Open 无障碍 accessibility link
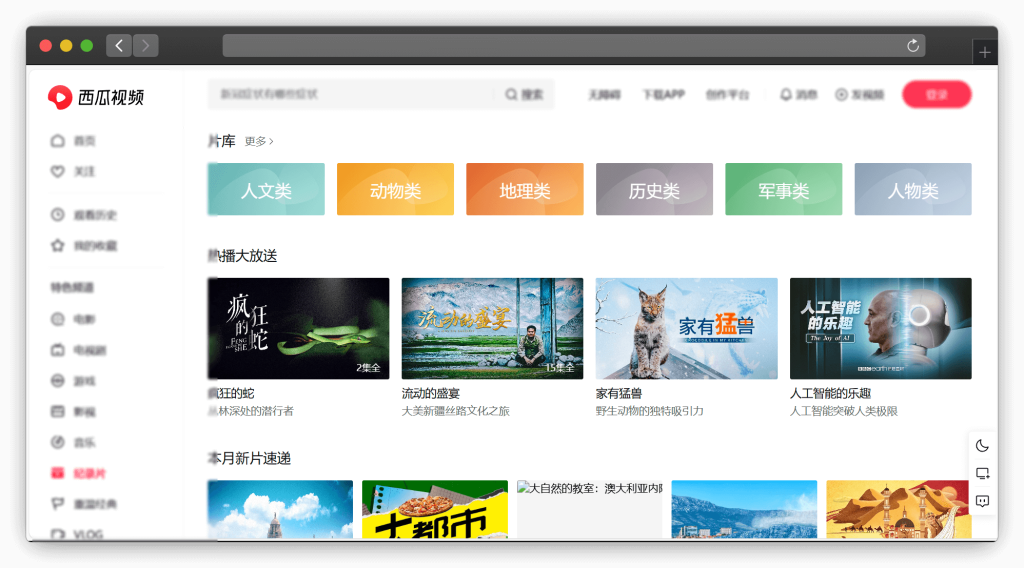This screenshot has width=1024, height=568. pyautogui.click(x=604, y=95)
